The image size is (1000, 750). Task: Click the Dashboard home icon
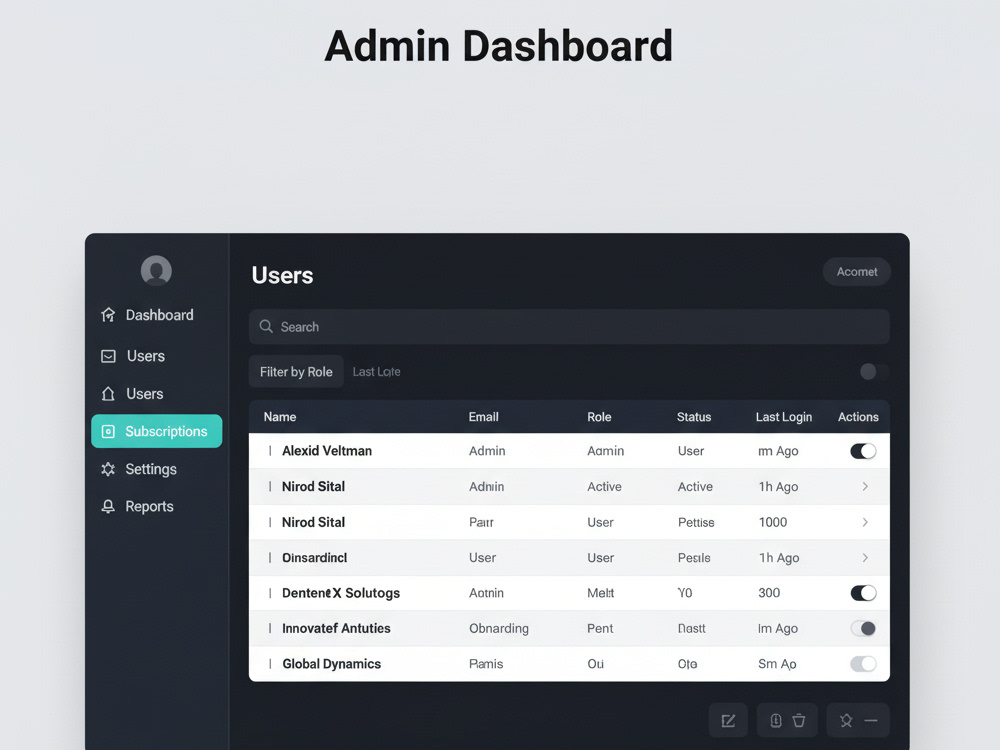[108, 315]
